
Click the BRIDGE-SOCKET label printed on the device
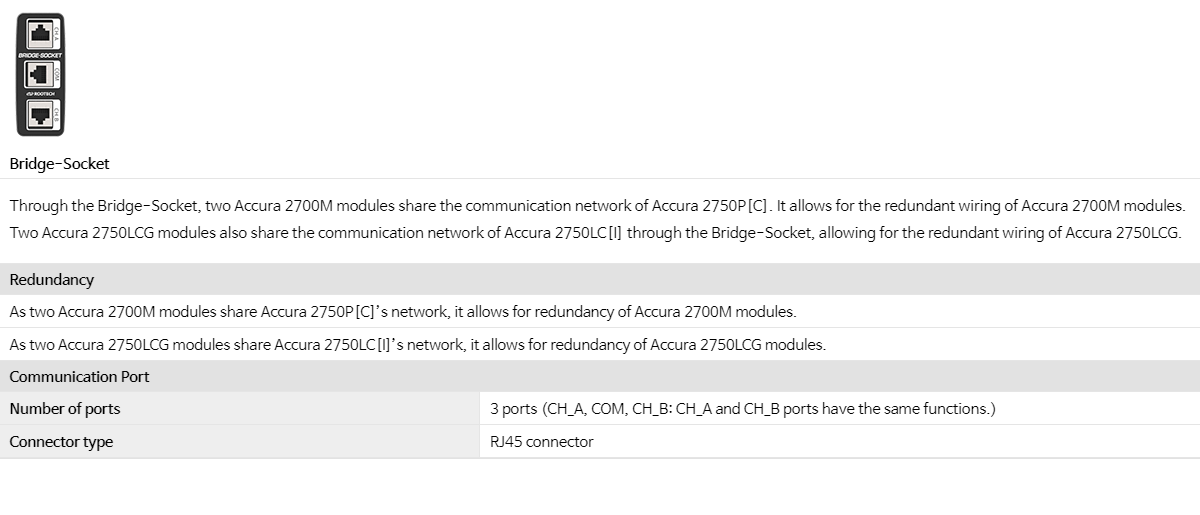[x=40, y=55]
